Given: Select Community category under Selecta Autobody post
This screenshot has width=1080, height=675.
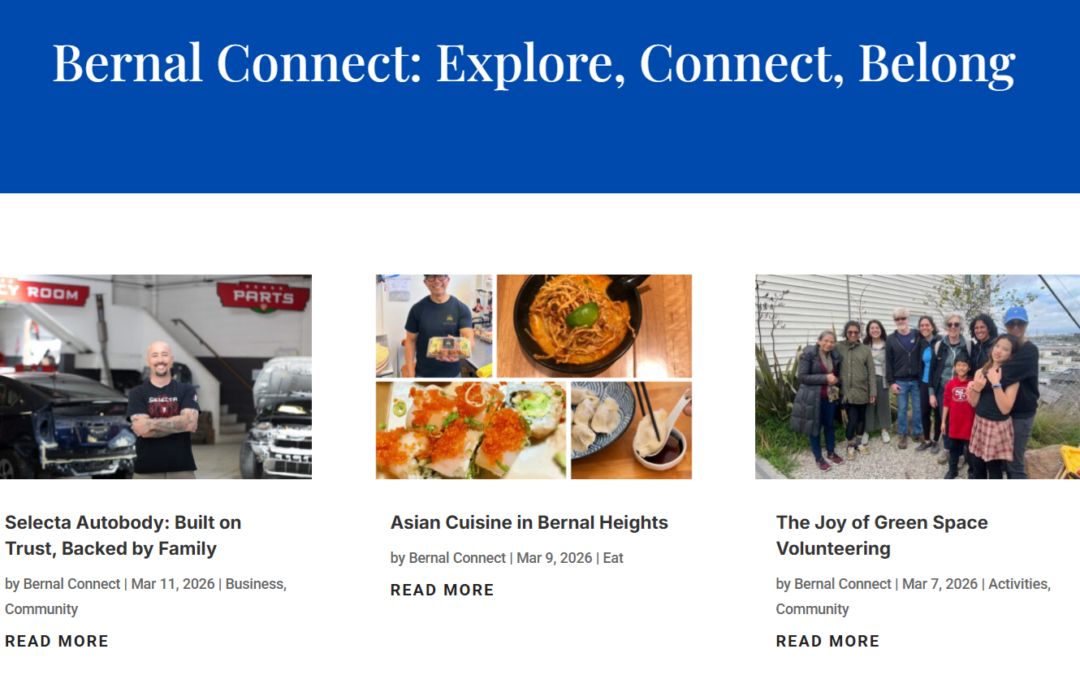Looking at the screenshot, I should tap(41, 609).
